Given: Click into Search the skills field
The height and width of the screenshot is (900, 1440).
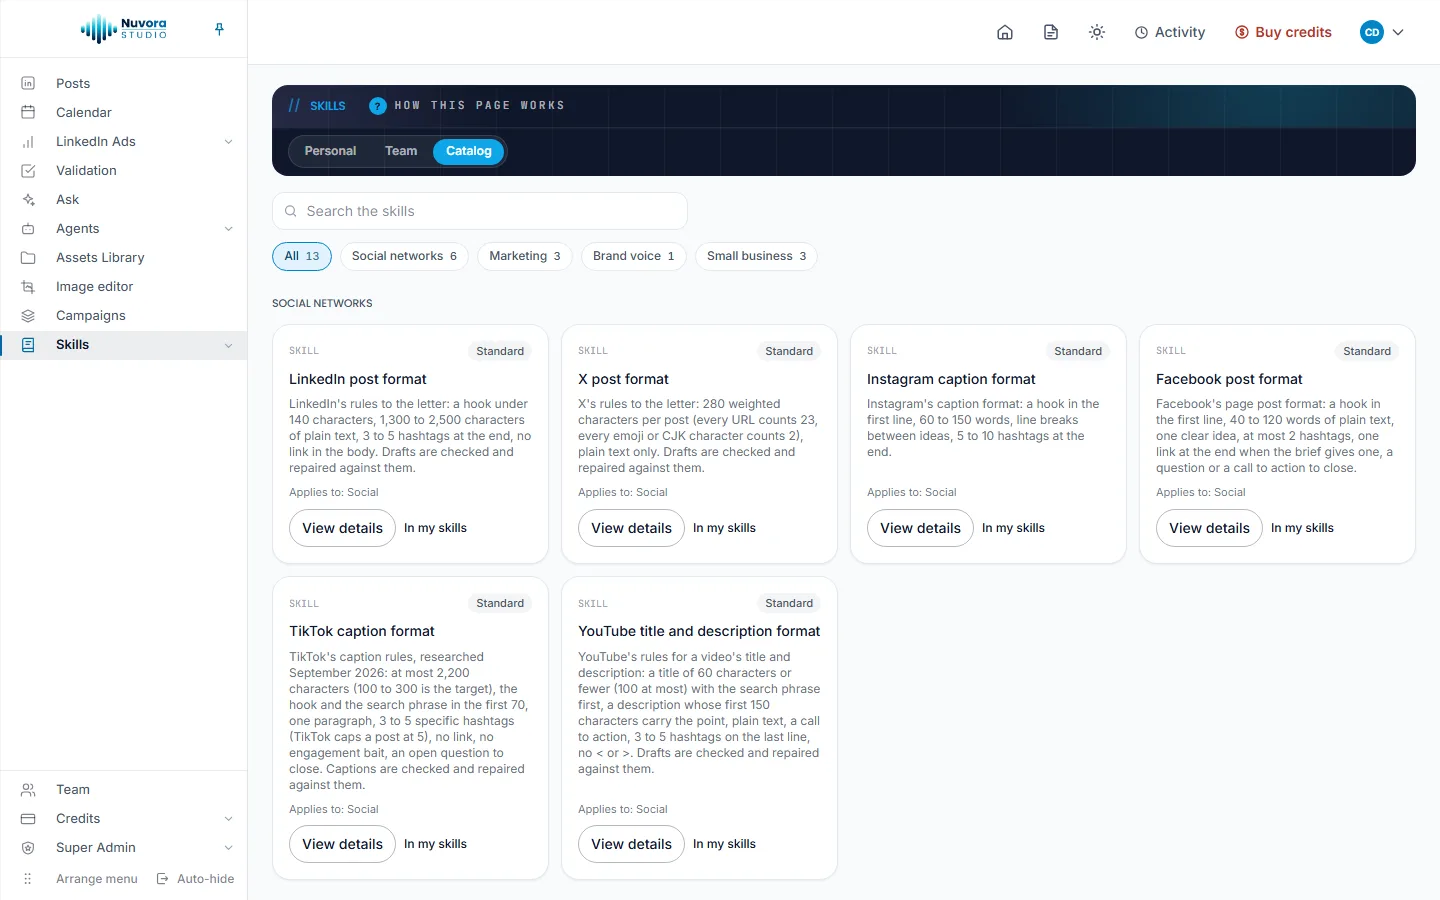Looking at the screenshot, I should [x=480, y=211].
